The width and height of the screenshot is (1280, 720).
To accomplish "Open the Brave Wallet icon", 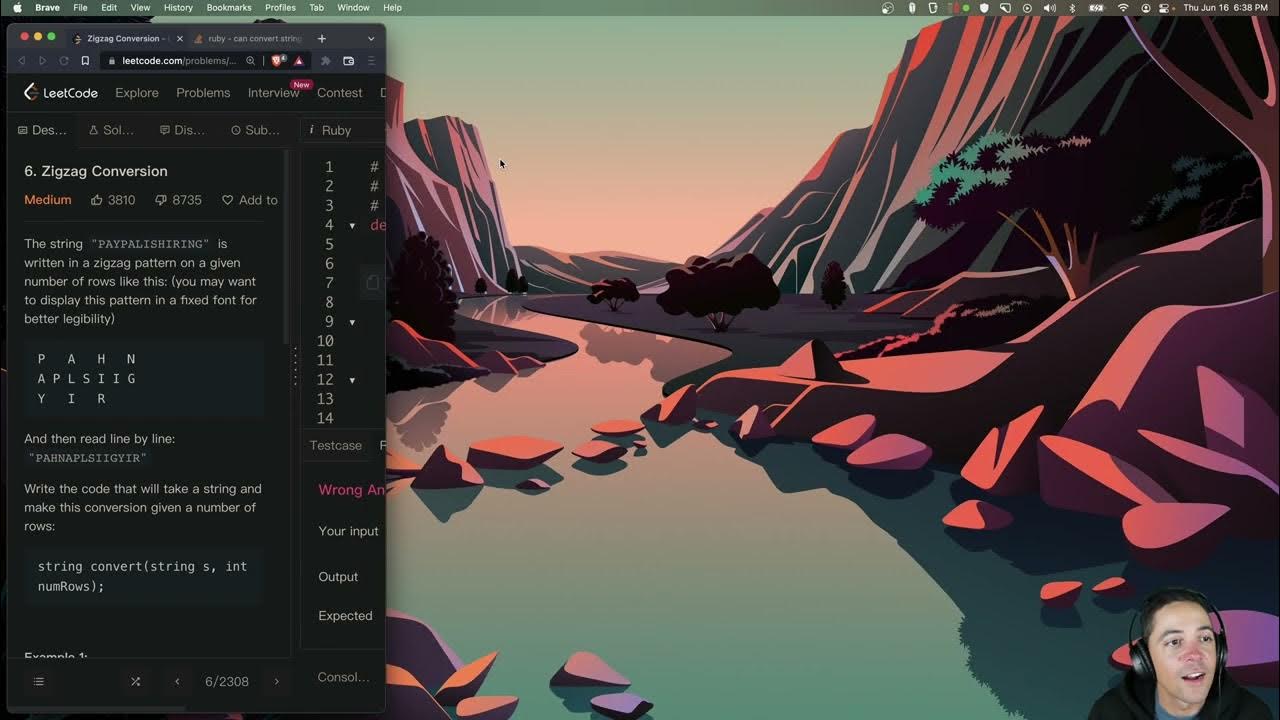I will (348, 61).
